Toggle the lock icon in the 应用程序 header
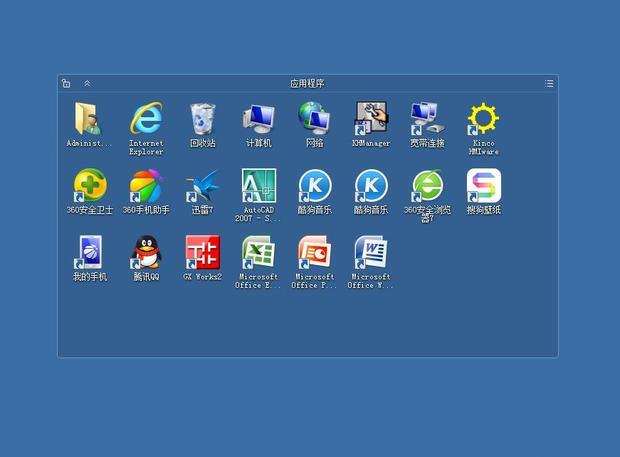Viewport: 620px width, 457px height. click(66, 83)
